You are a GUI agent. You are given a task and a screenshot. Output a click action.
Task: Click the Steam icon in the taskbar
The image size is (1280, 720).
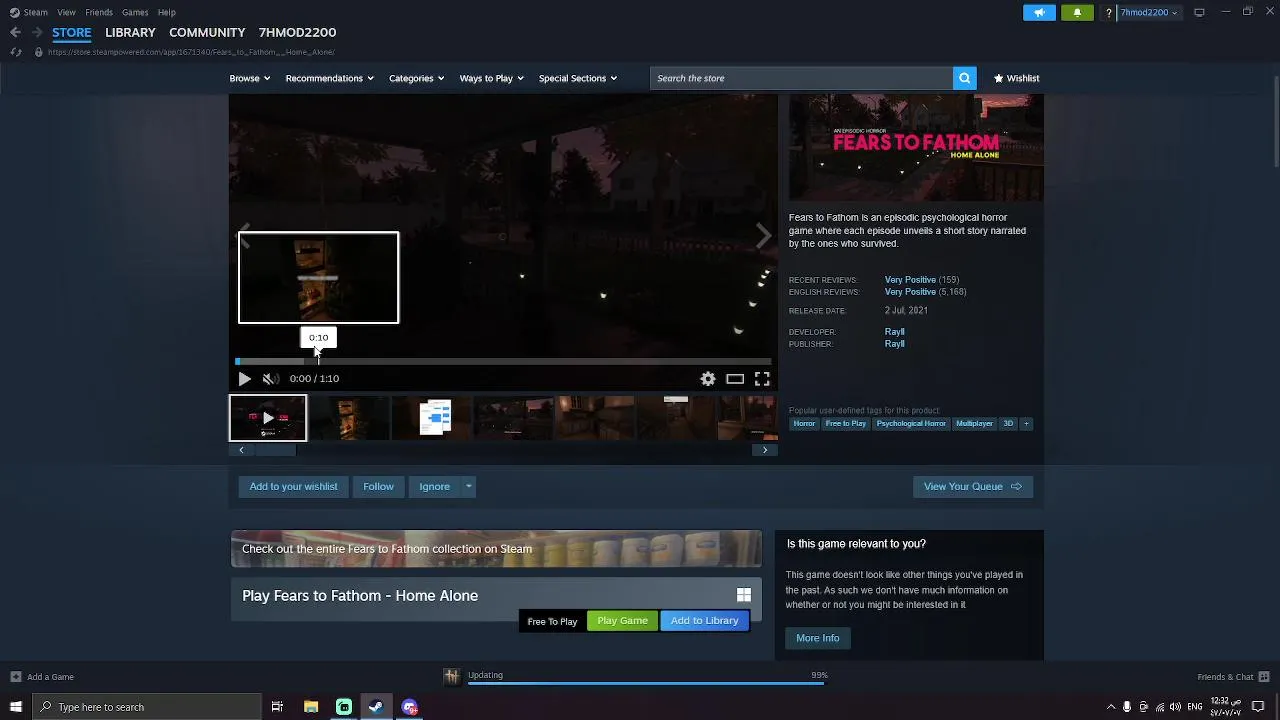(376, 707)
